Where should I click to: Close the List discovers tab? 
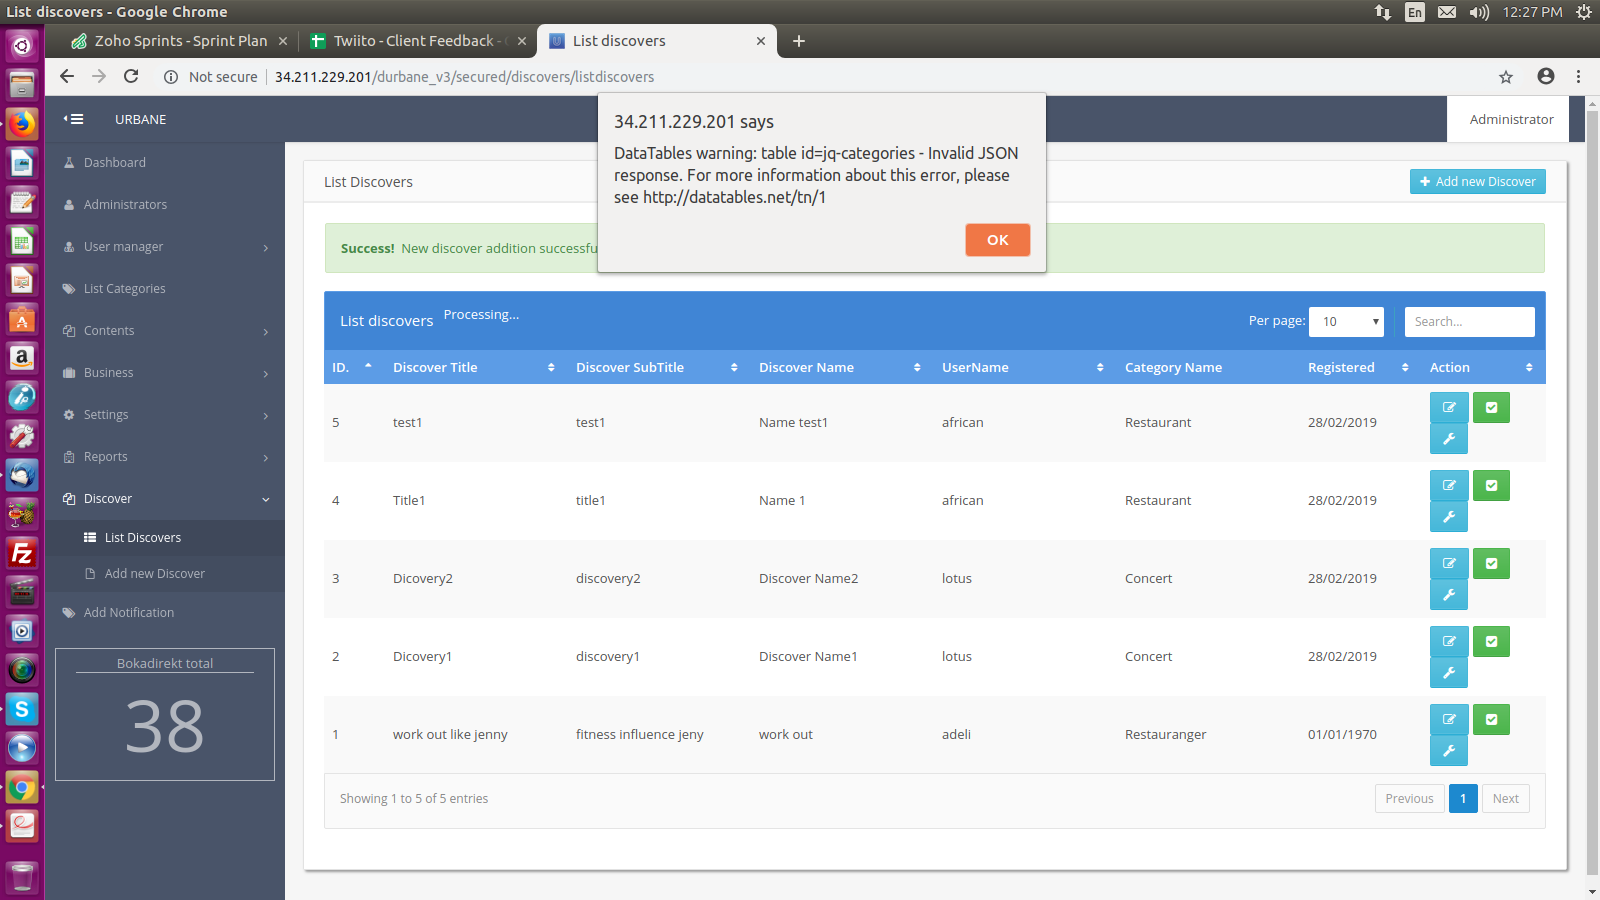761,41
